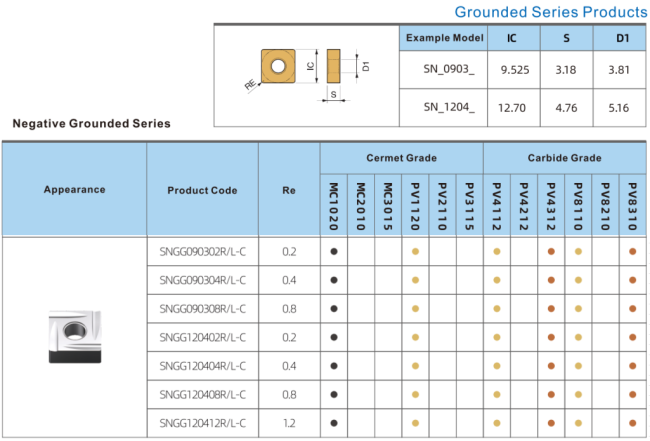Click the yellow PV1120 dot for SNGG090304R/L-C
The image size is (650, 441).
coord(415,280)
